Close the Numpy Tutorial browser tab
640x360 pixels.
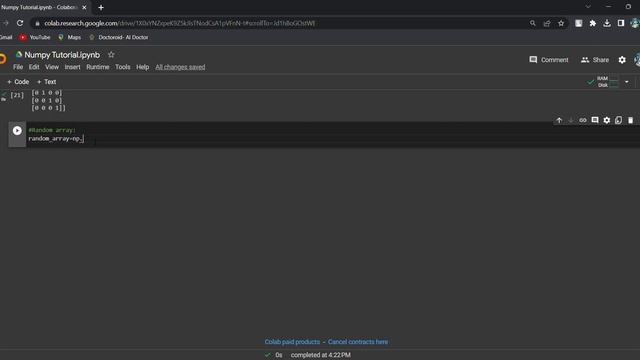pos(84,7)
